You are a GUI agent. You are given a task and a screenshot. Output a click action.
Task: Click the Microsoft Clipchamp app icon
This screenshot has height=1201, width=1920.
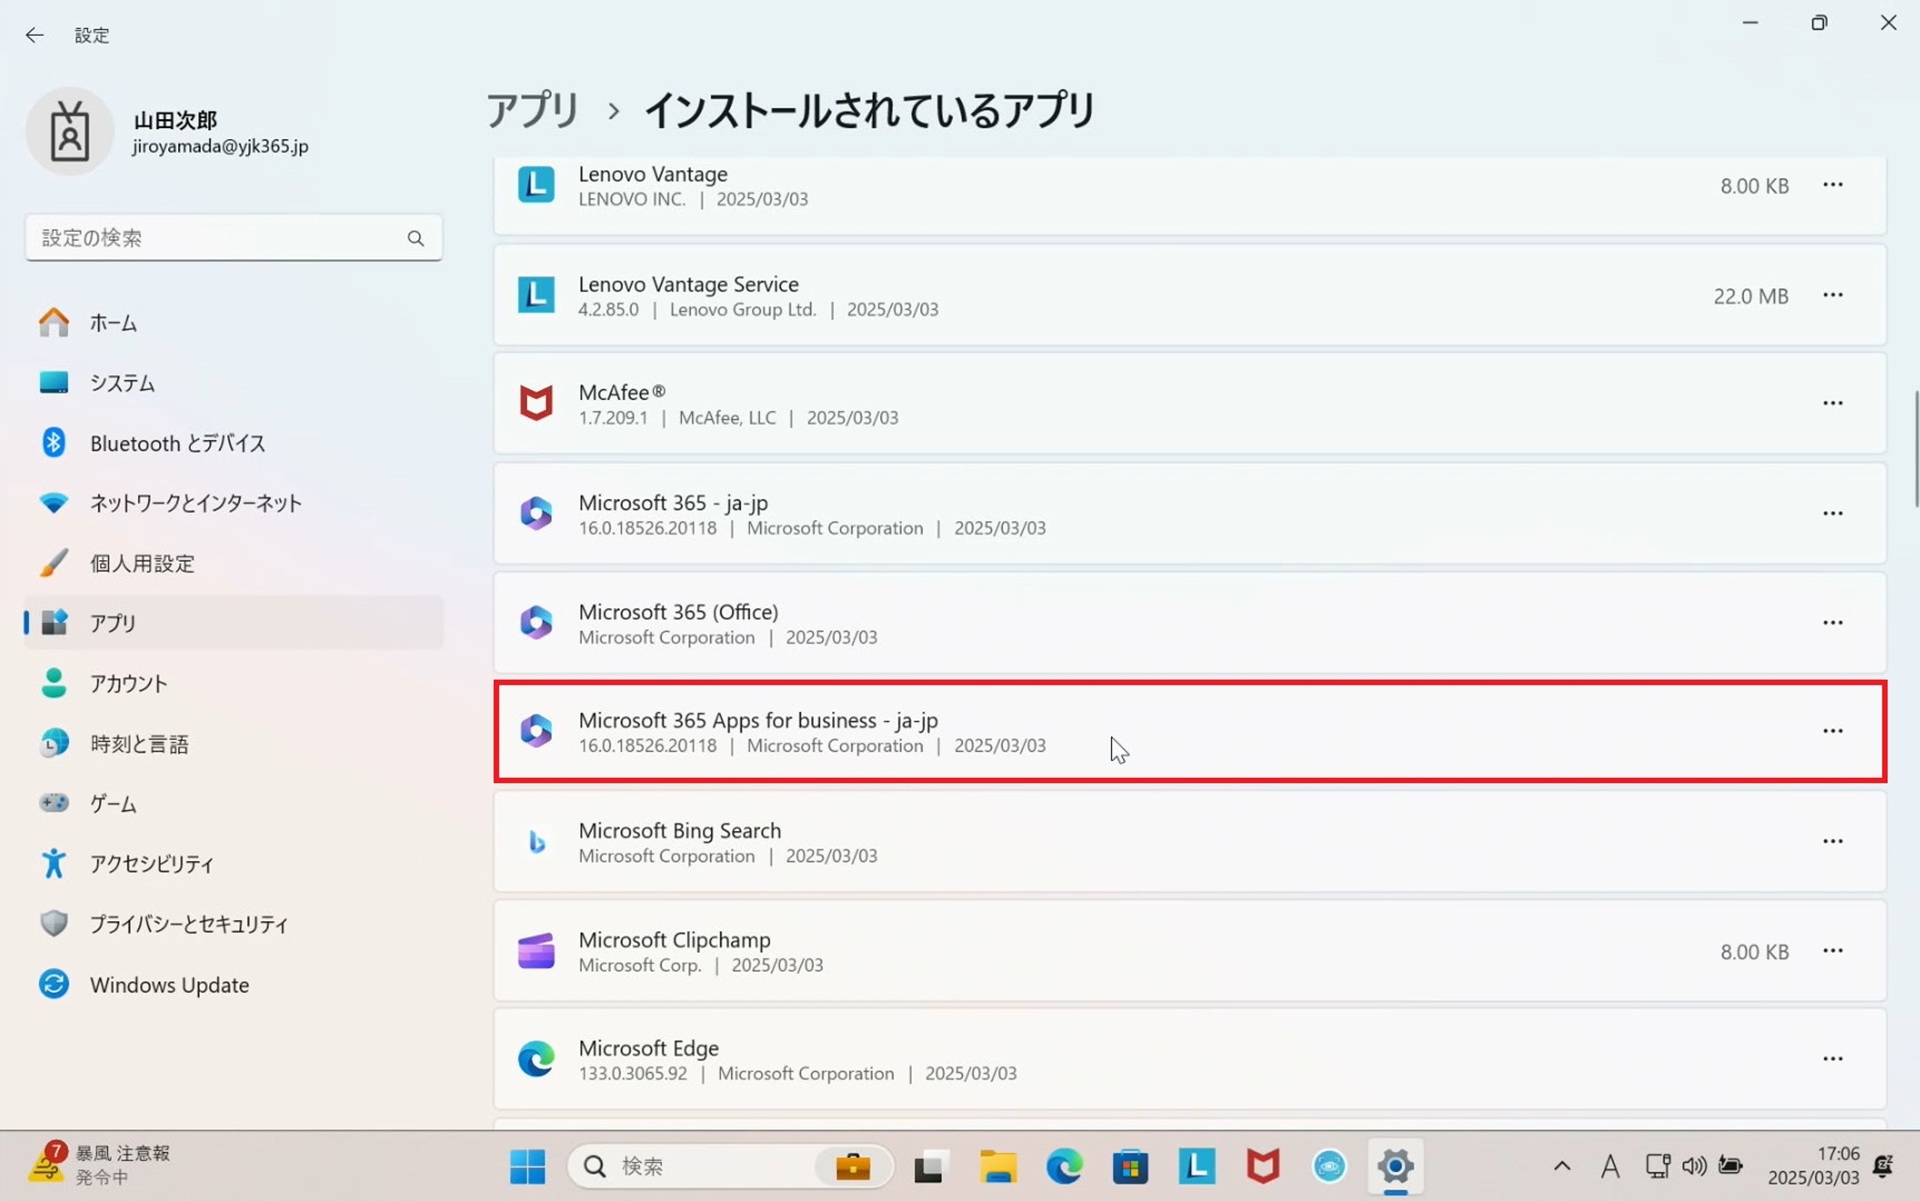pos(536,950)
